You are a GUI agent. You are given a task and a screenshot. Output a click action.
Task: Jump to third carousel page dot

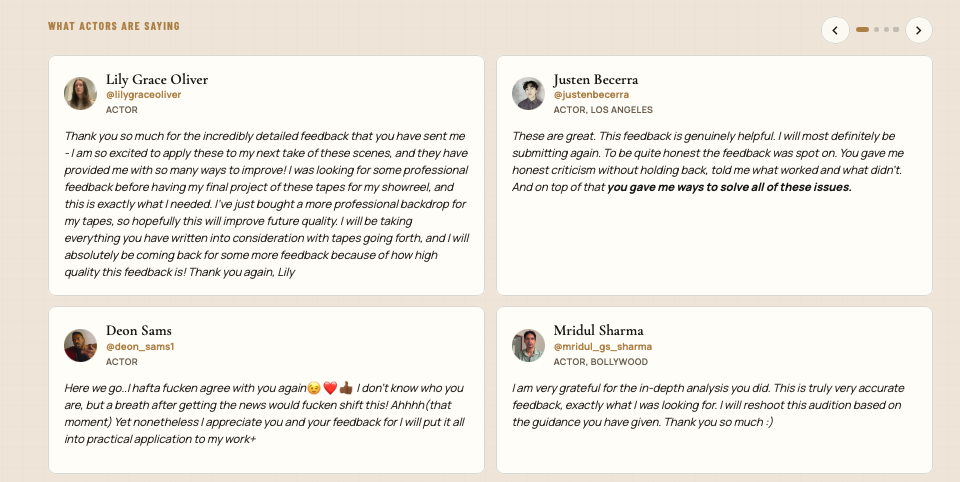pos(886,29)
